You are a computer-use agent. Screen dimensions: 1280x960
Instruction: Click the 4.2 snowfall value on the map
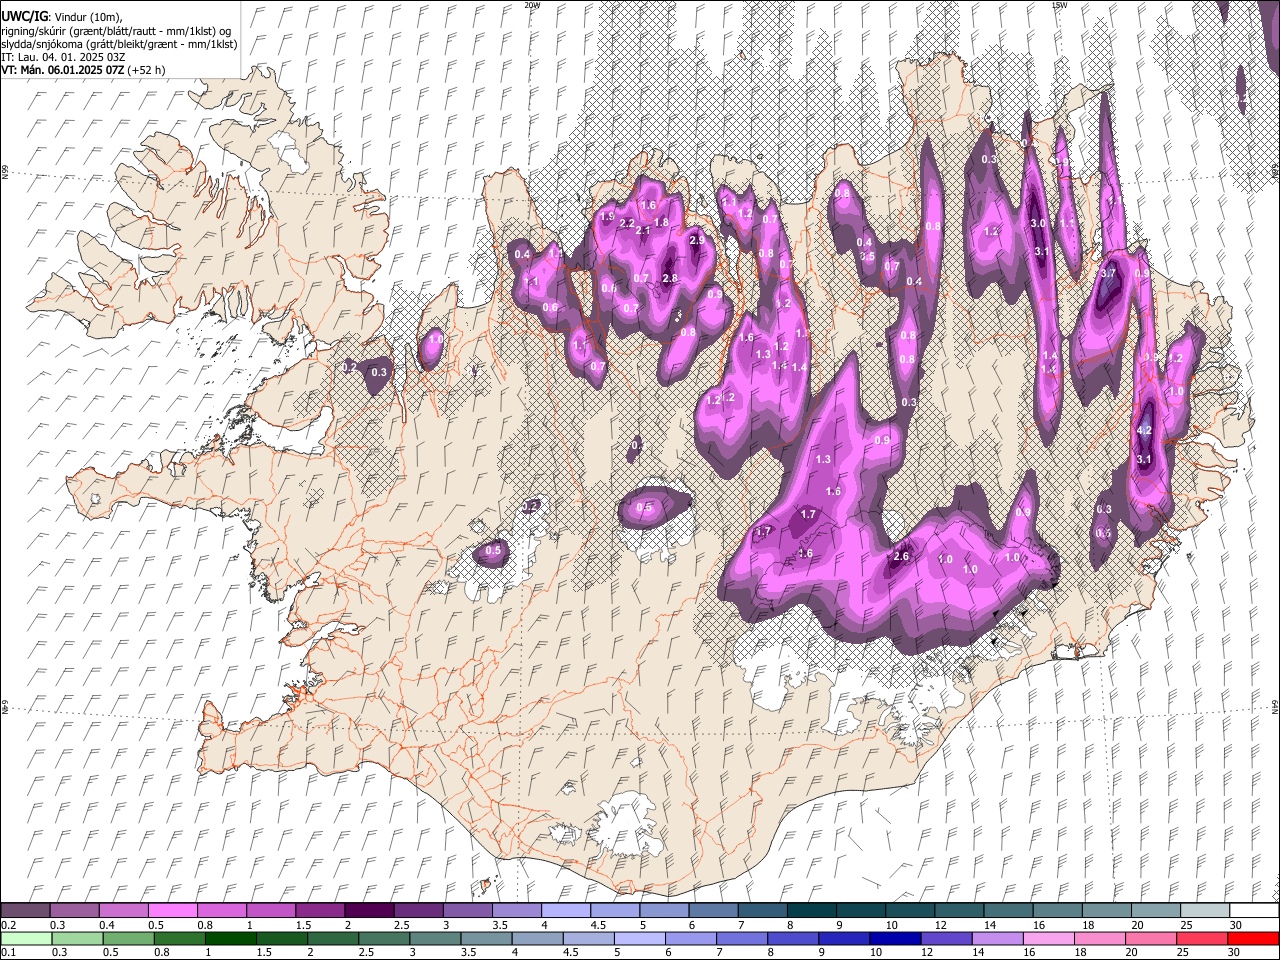click(x=1145, y=430)
